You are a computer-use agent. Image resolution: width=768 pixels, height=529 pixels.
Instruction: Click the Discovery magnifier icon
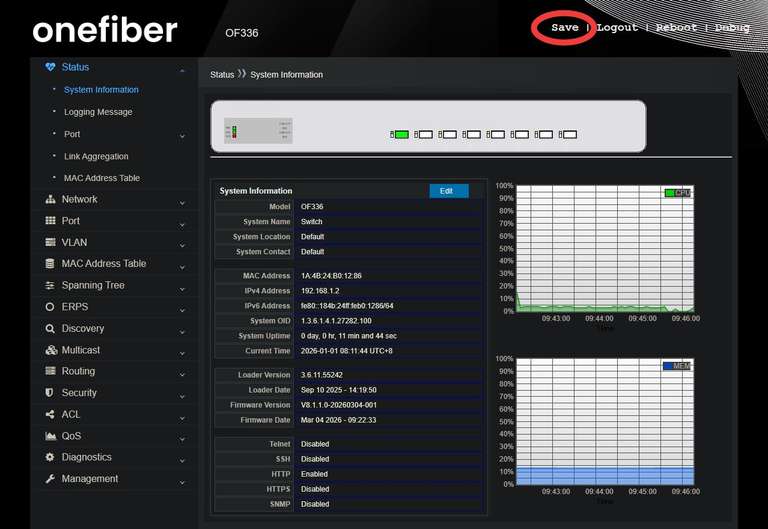(50, 329)
